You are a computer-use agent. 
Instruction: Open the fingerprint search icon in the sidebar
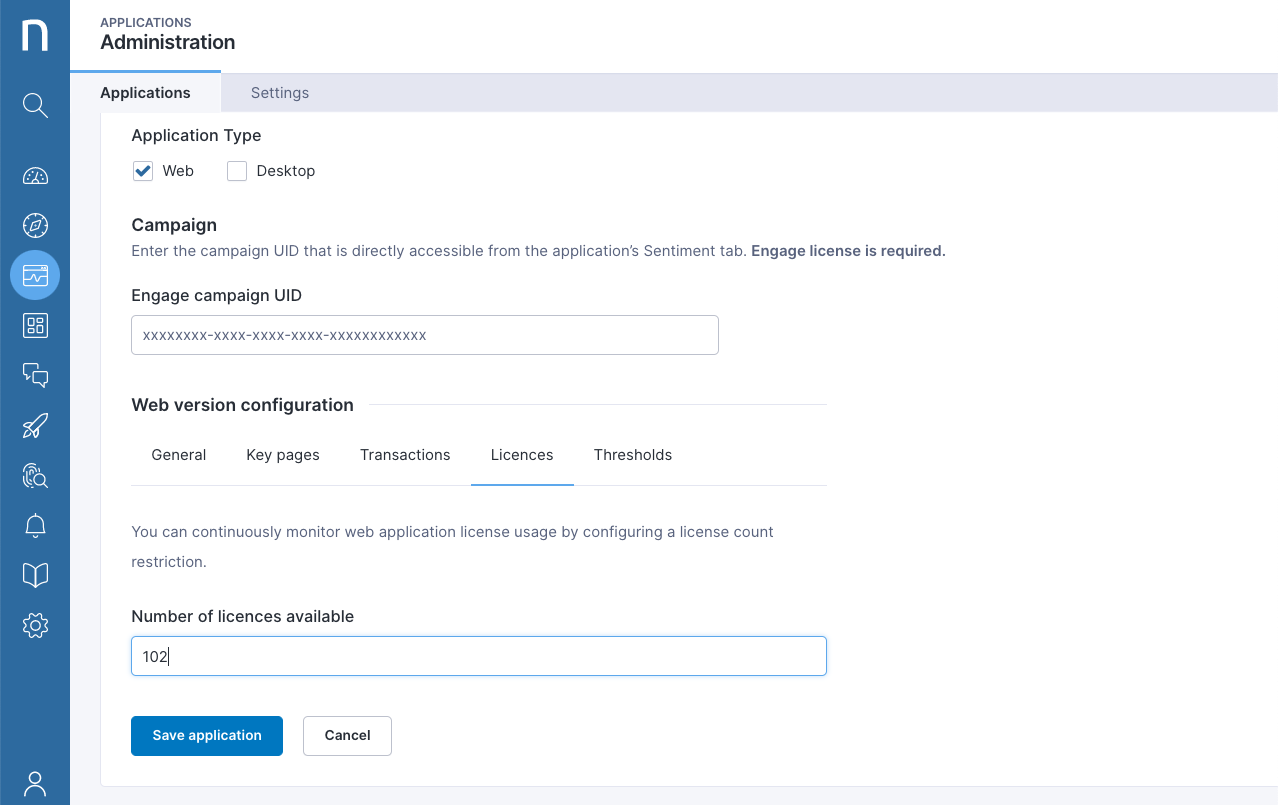pos(35,475)
